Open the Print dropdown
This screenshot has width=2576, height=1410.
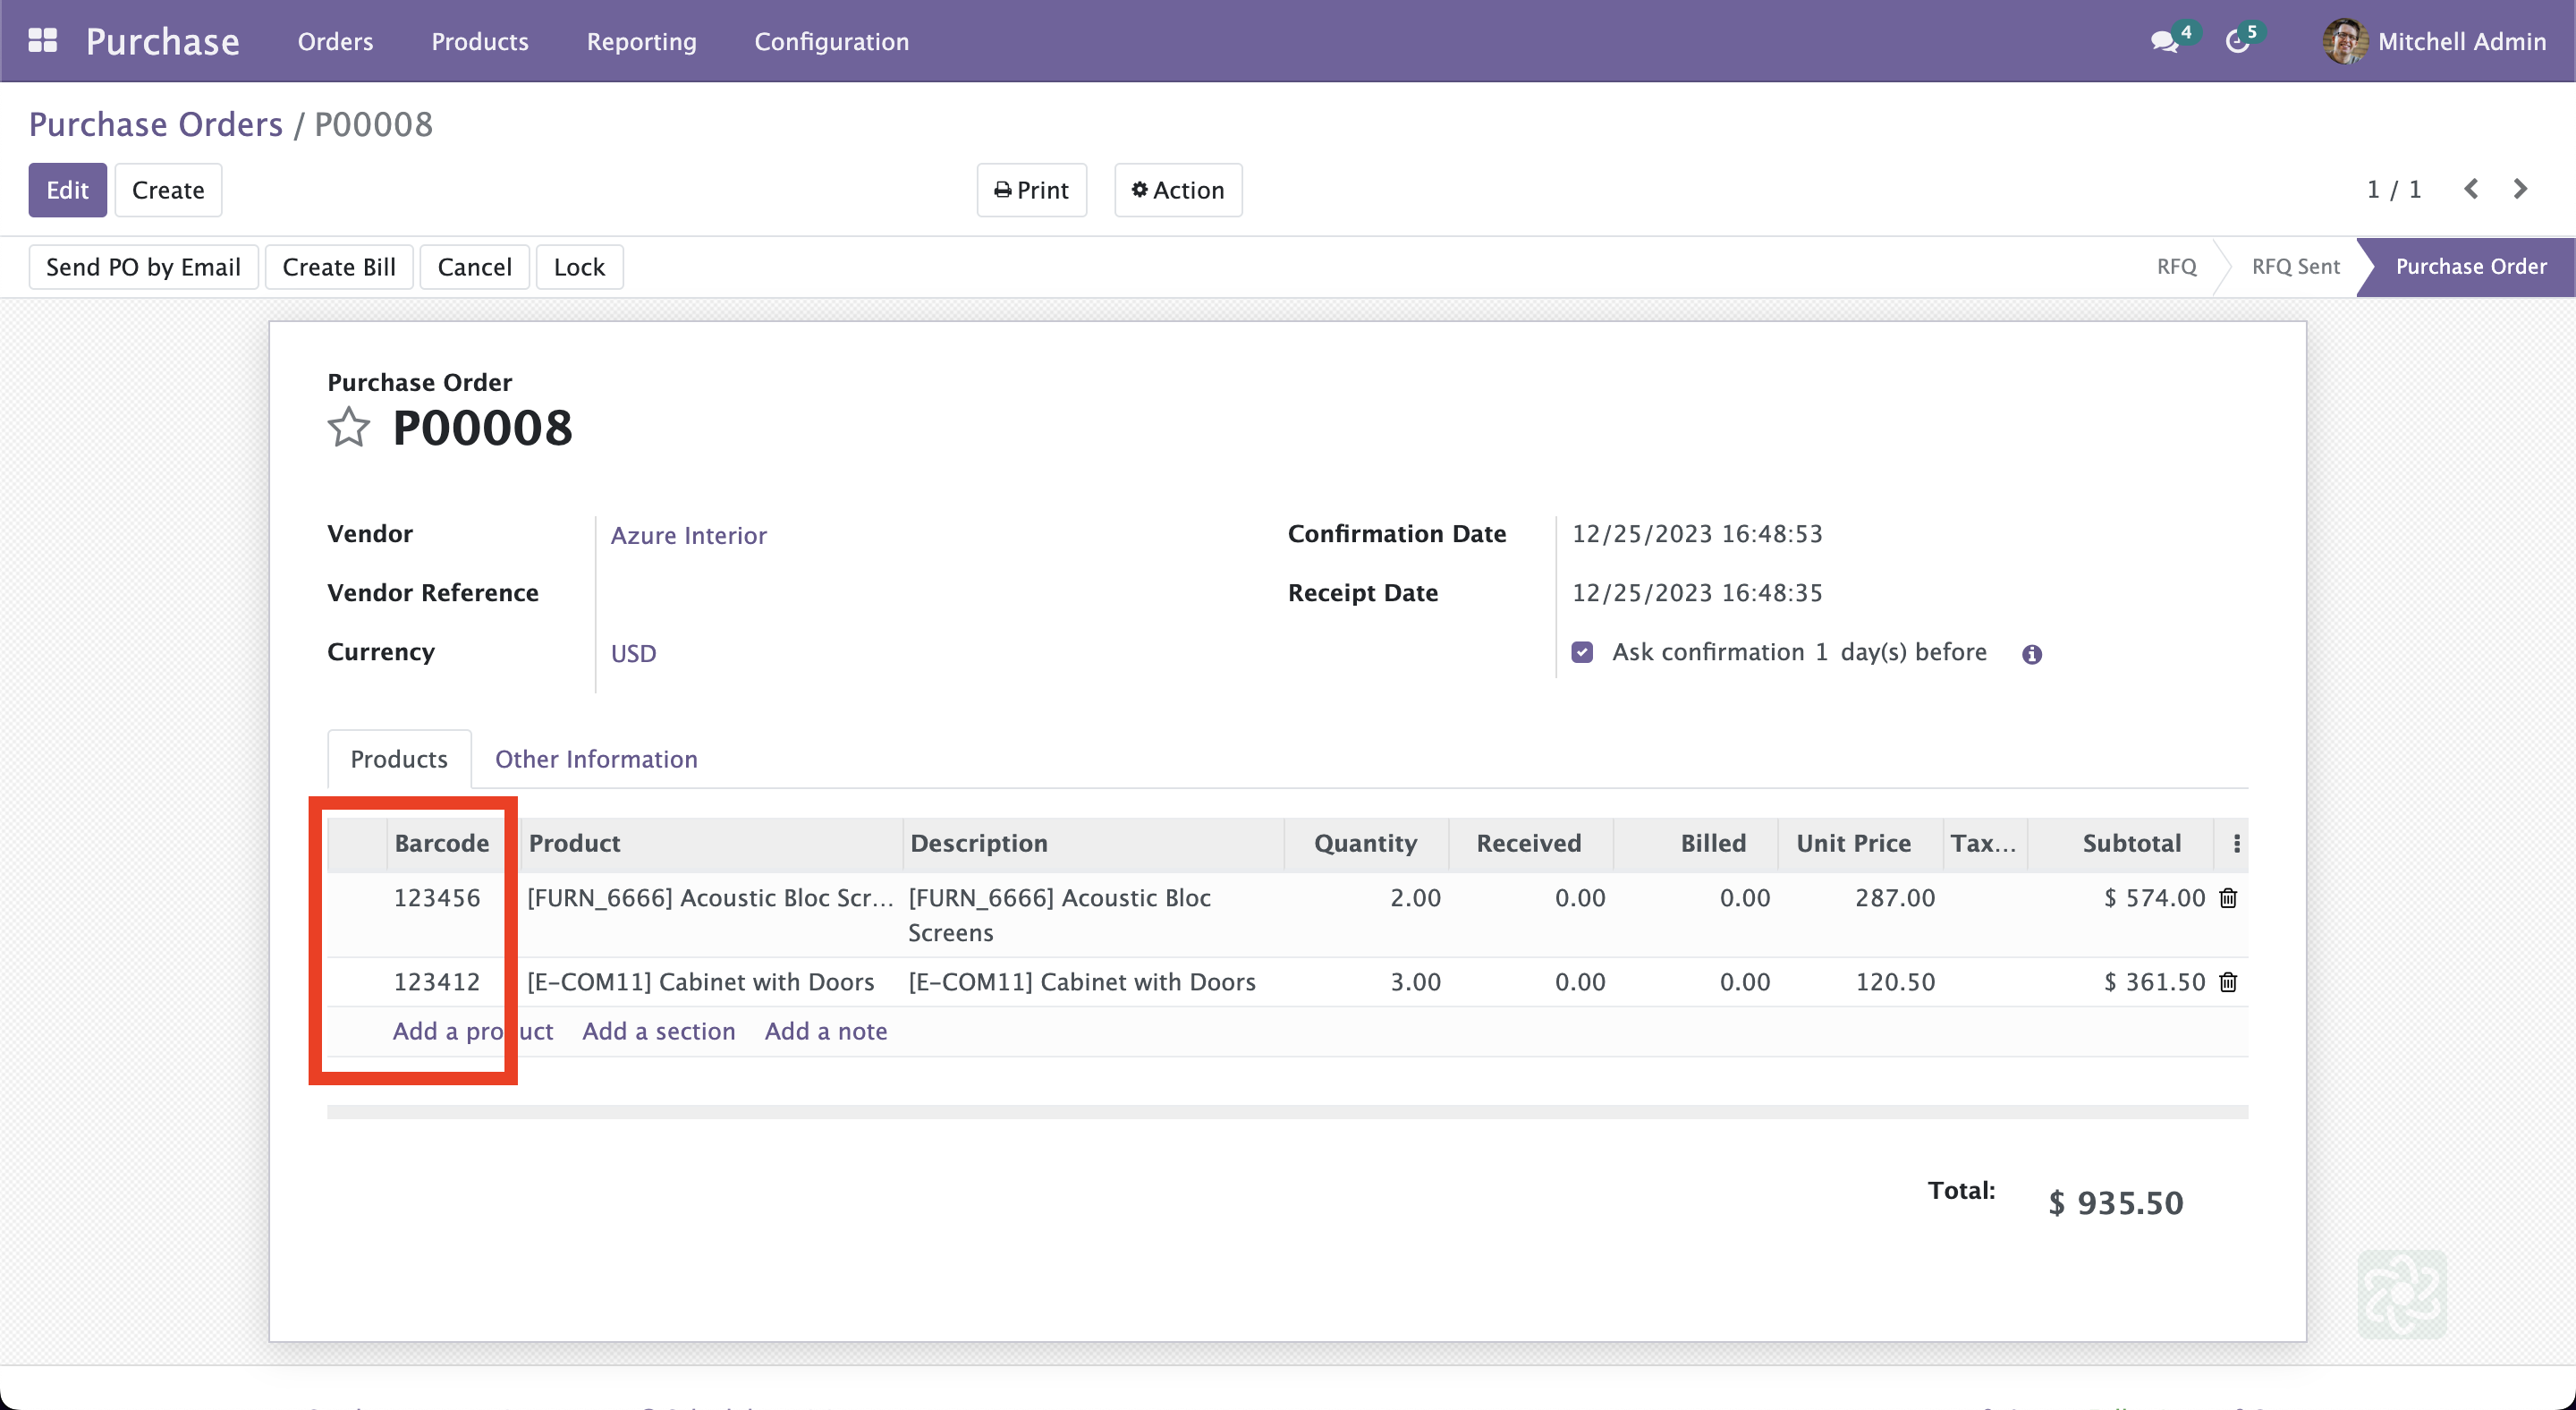[x=1031, y=190]
